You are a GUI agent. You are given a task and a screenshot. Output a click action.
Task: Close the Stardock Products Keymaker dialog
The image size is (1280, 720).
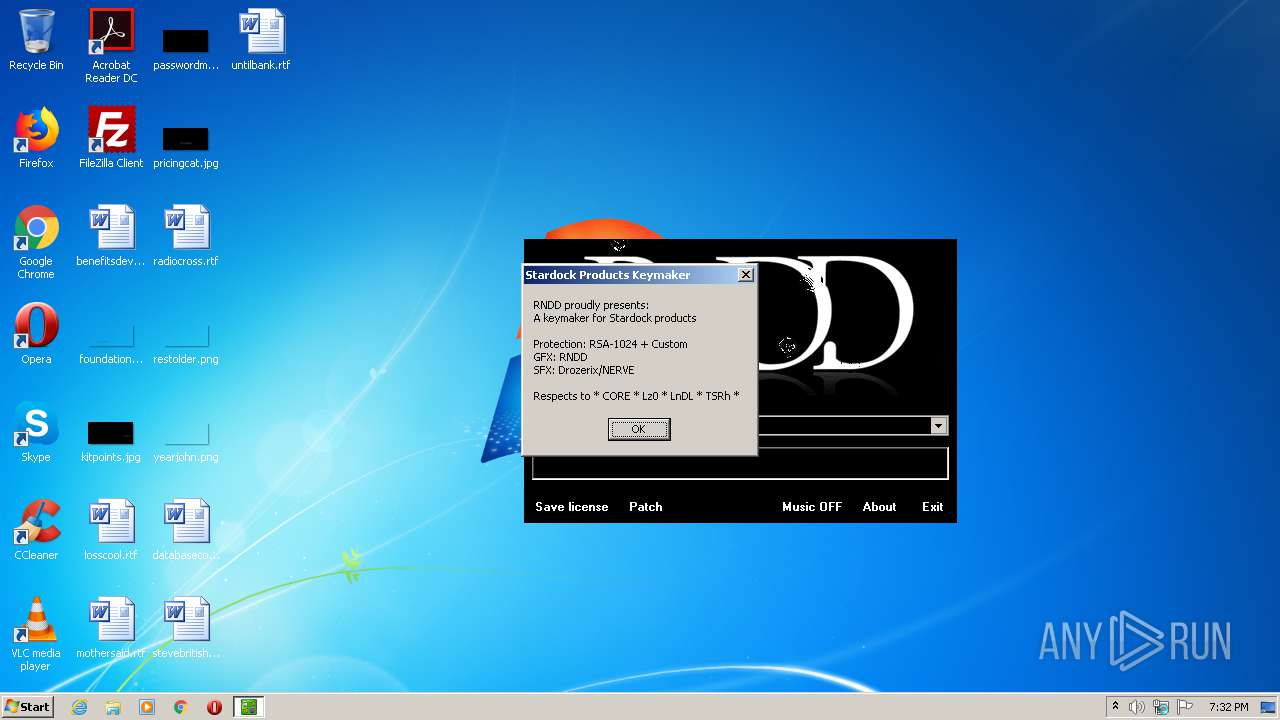click(x=746, y=275)
